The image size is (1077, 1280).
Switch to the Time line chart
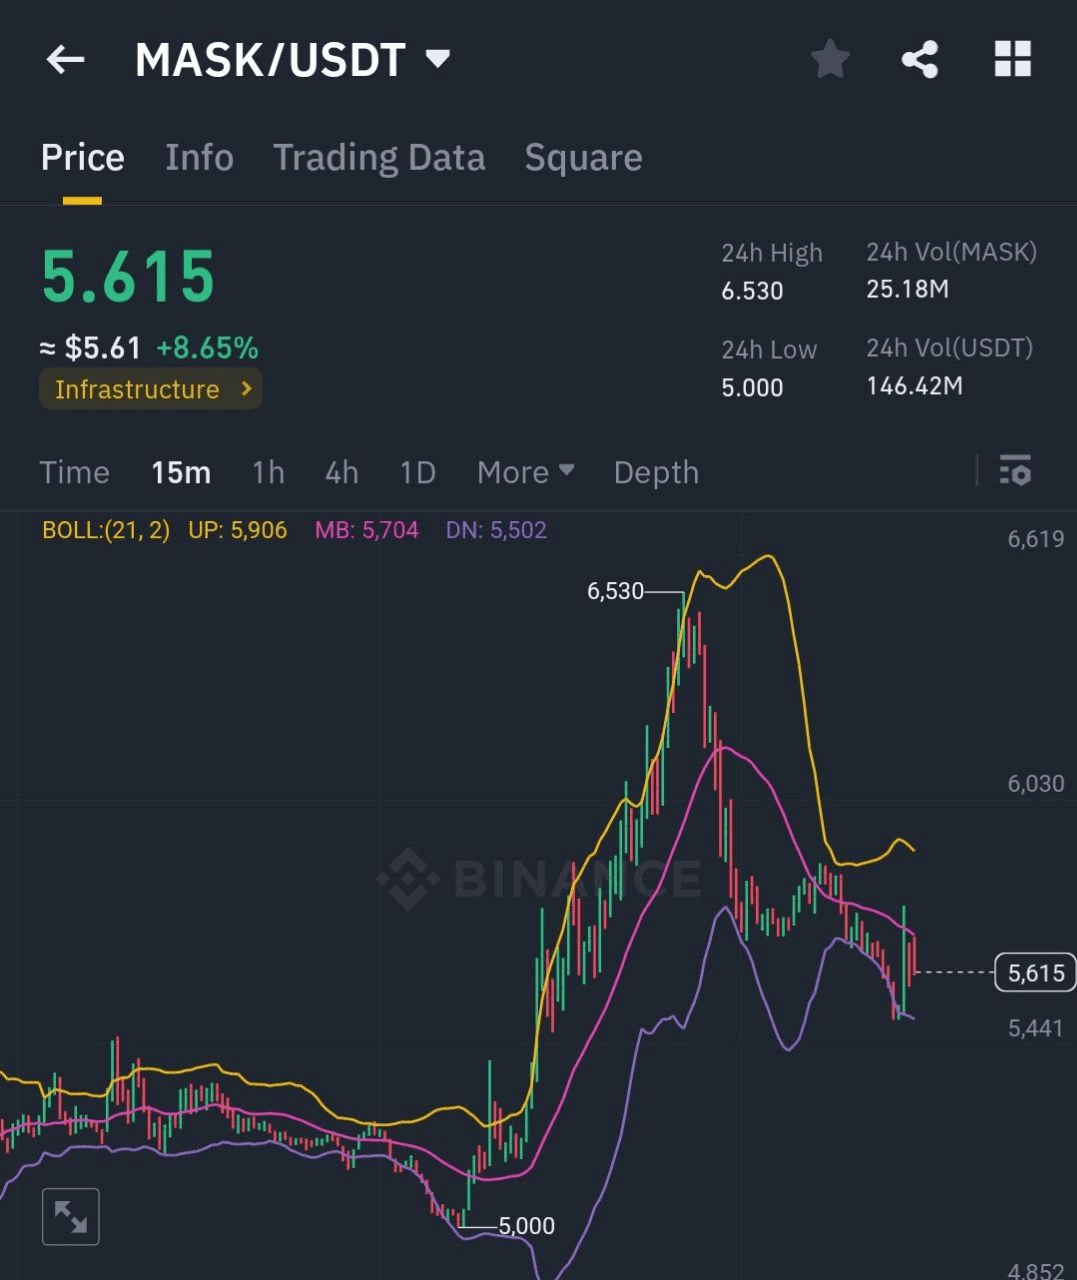[x=74, y=472]
